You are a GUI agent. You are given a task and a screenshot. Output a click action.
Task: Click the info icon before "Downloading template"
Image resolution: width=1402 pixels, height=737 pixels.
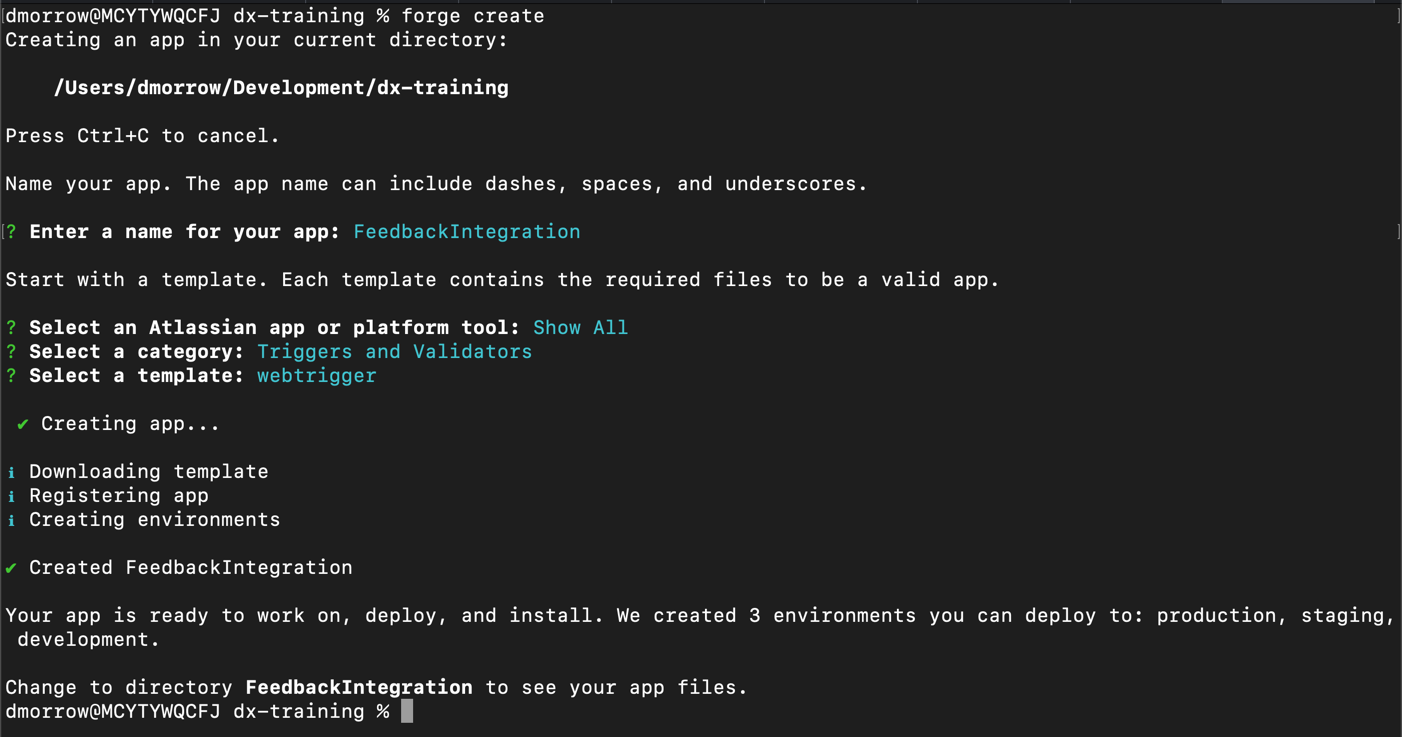click(x=11, y=471)
